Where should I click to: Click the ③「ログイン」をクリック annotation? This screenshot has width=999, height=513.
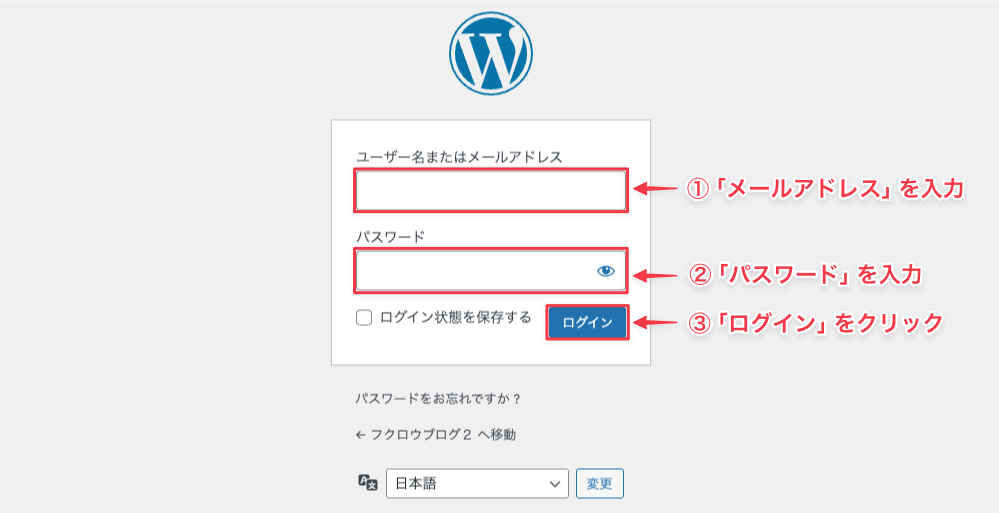[816, 323]
